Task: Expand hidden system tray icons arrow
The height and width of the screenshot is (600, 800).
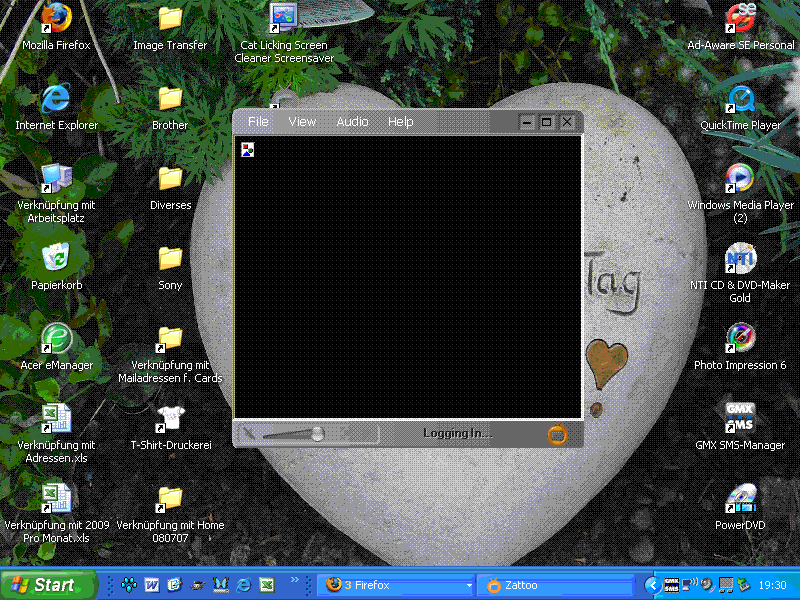Action: pyautogui.click(x=652, y=585)
